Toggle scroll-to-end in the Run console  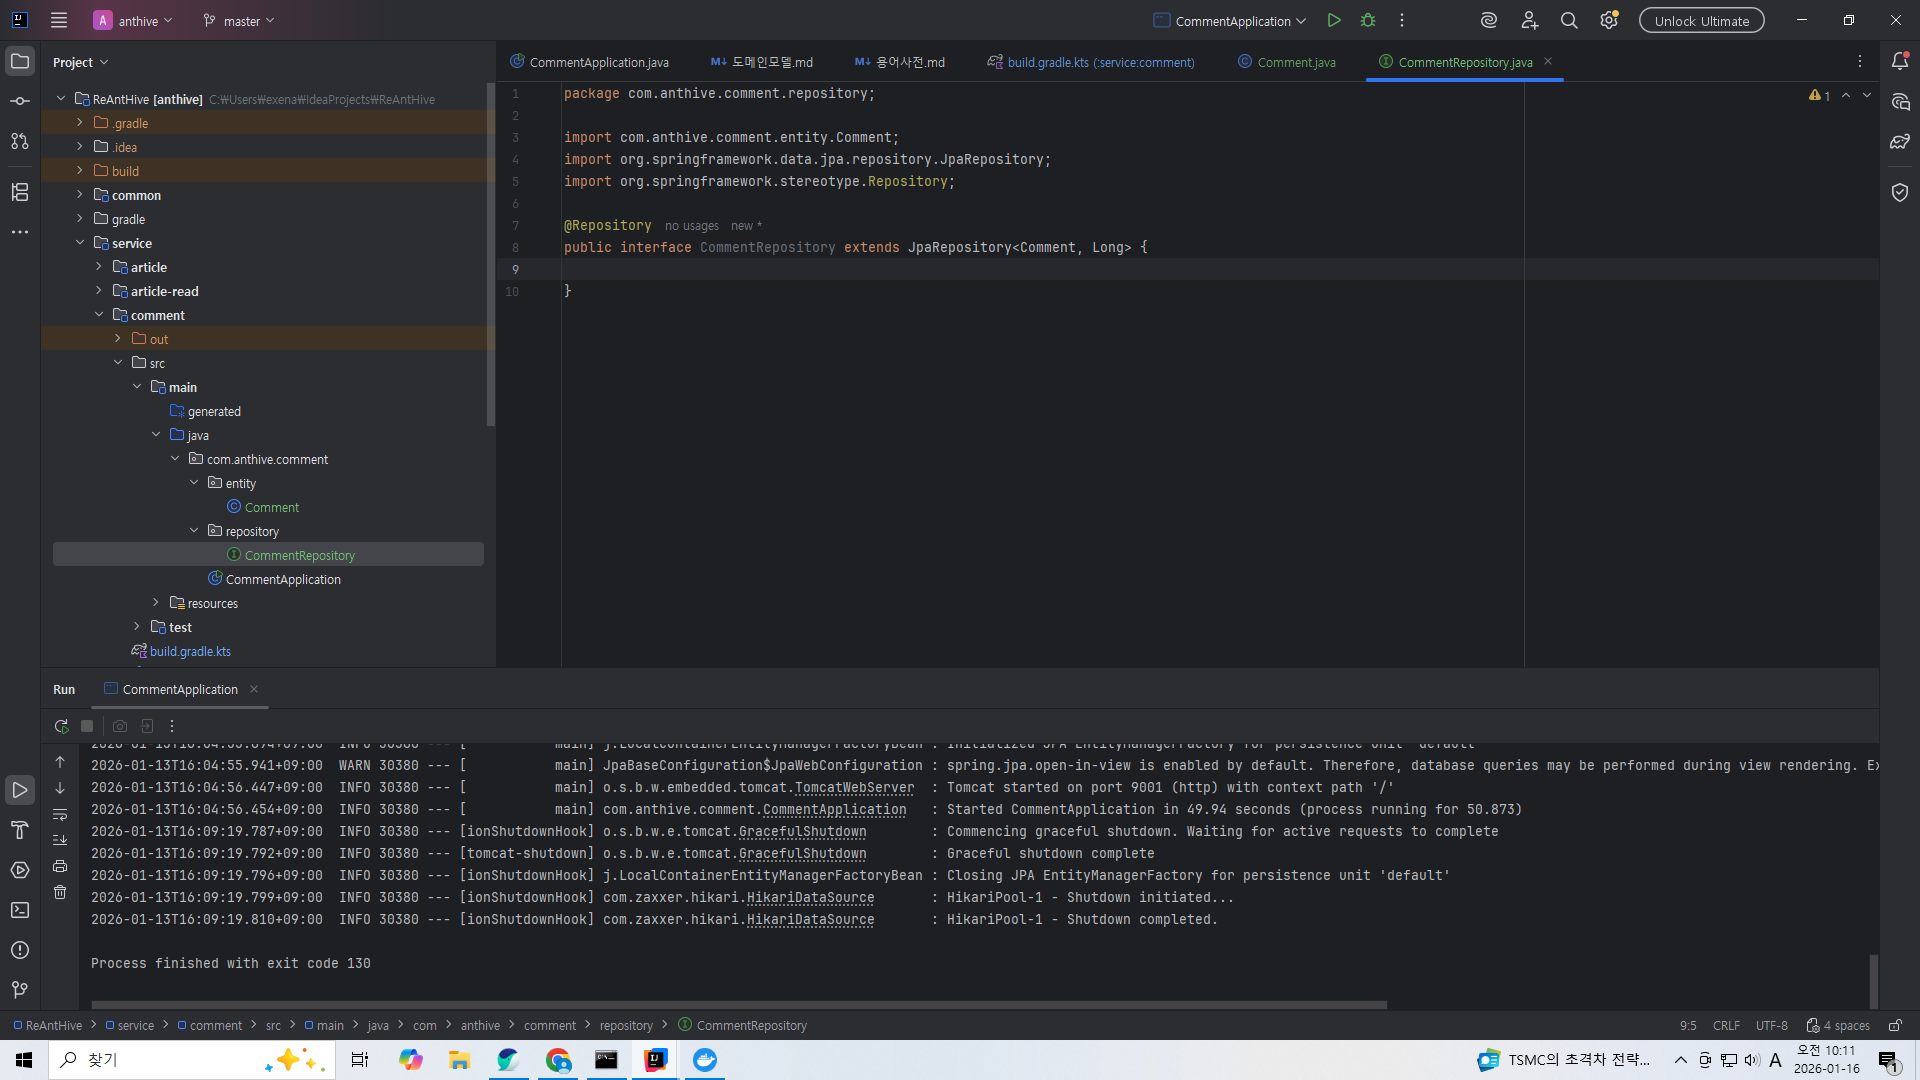60,840
